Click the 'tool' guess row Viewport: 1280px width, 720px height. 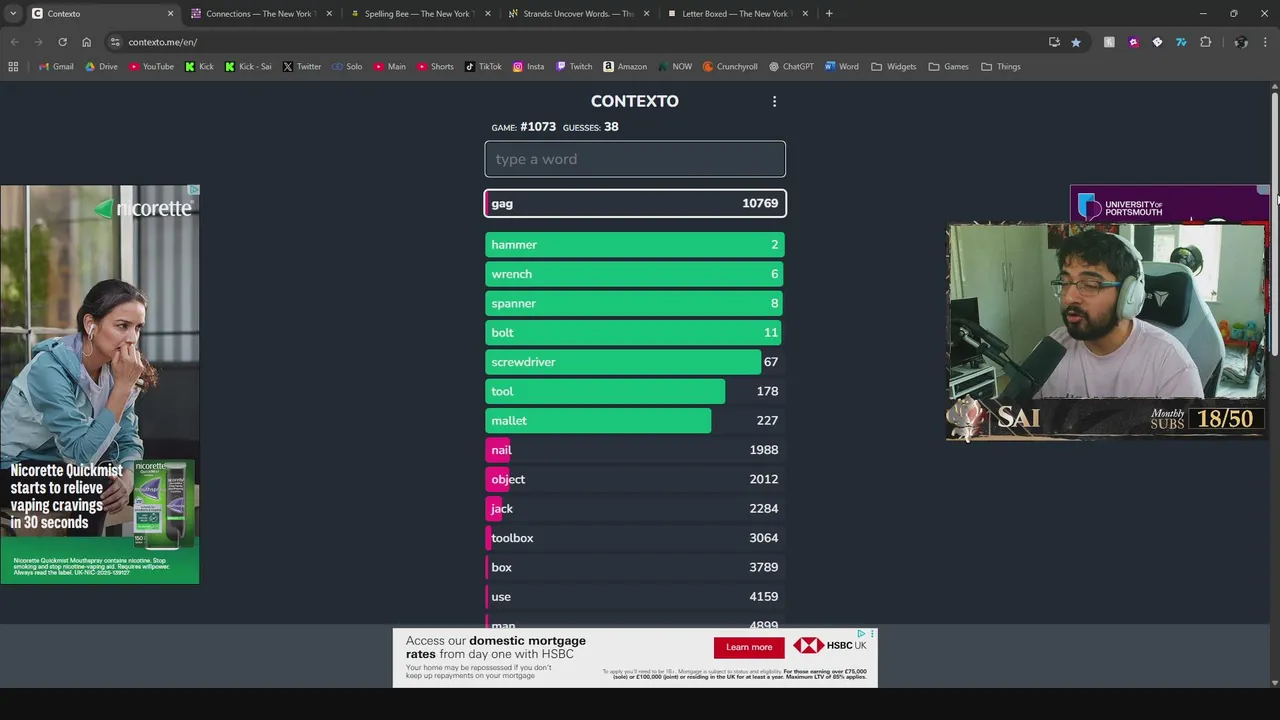point(635,391)
